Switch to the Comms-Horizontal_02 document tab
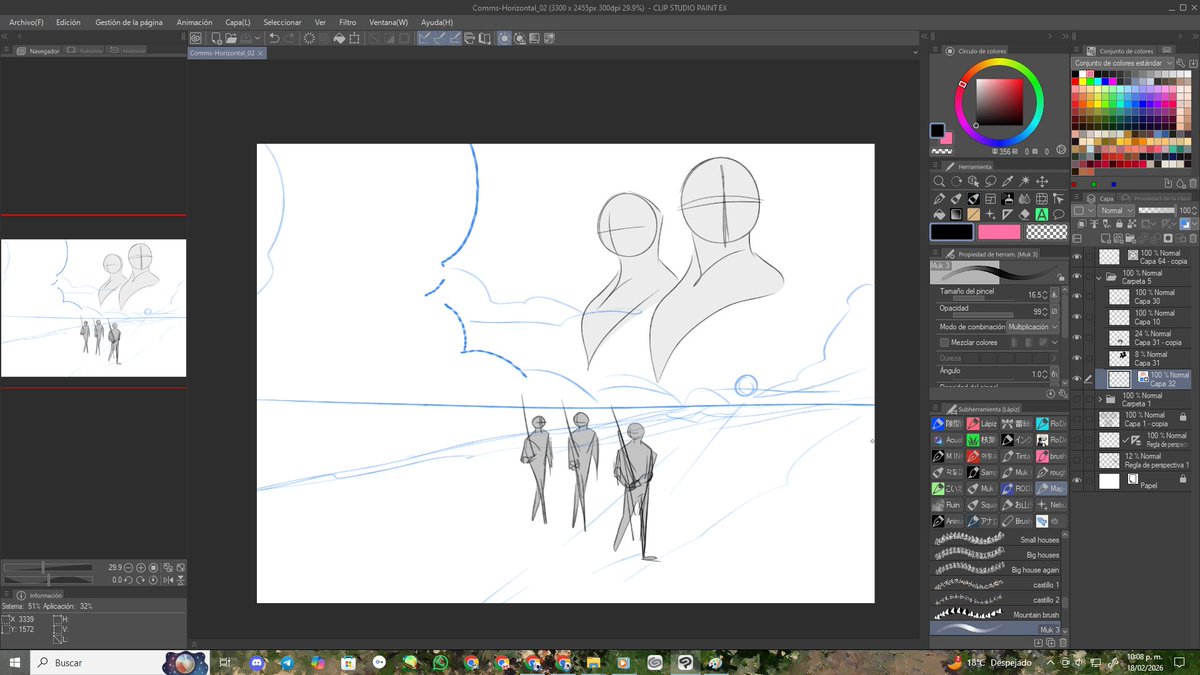1200x675 pixels. [x=226, y=52]
